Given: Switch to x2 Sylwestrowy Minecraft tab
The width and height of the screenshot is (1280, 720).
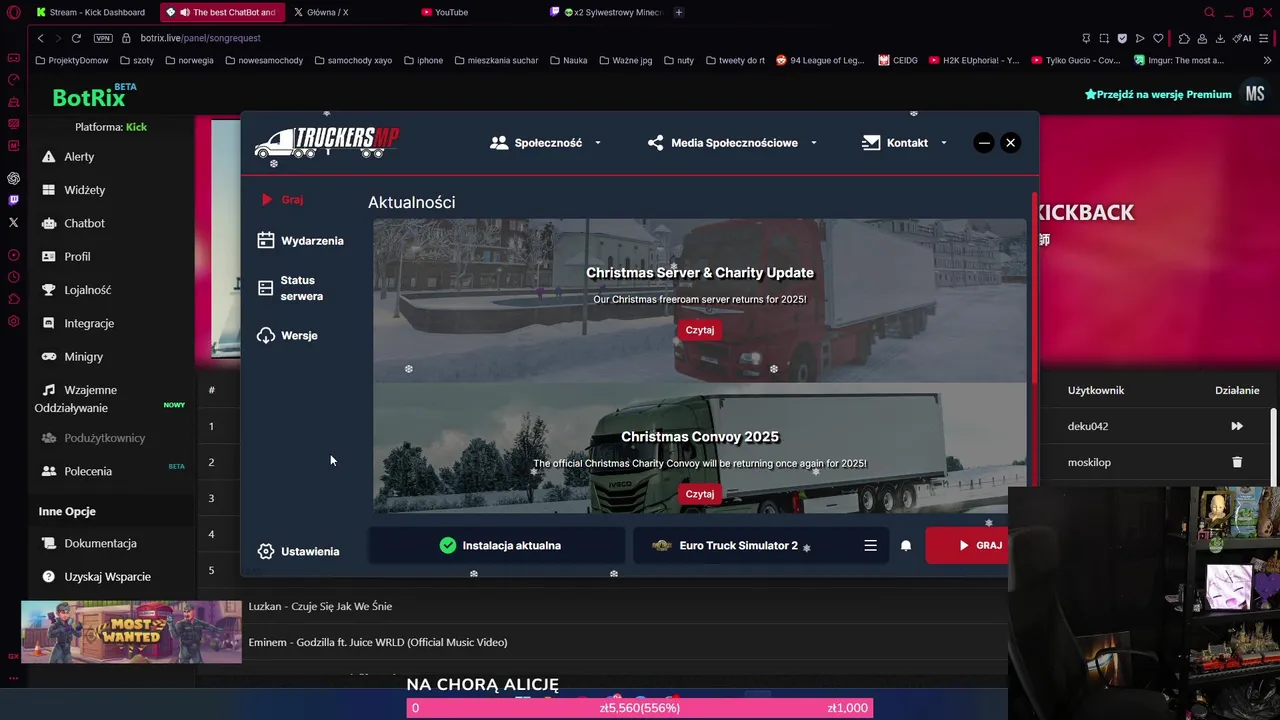Looking at the screenshot, I should [606, 12].
